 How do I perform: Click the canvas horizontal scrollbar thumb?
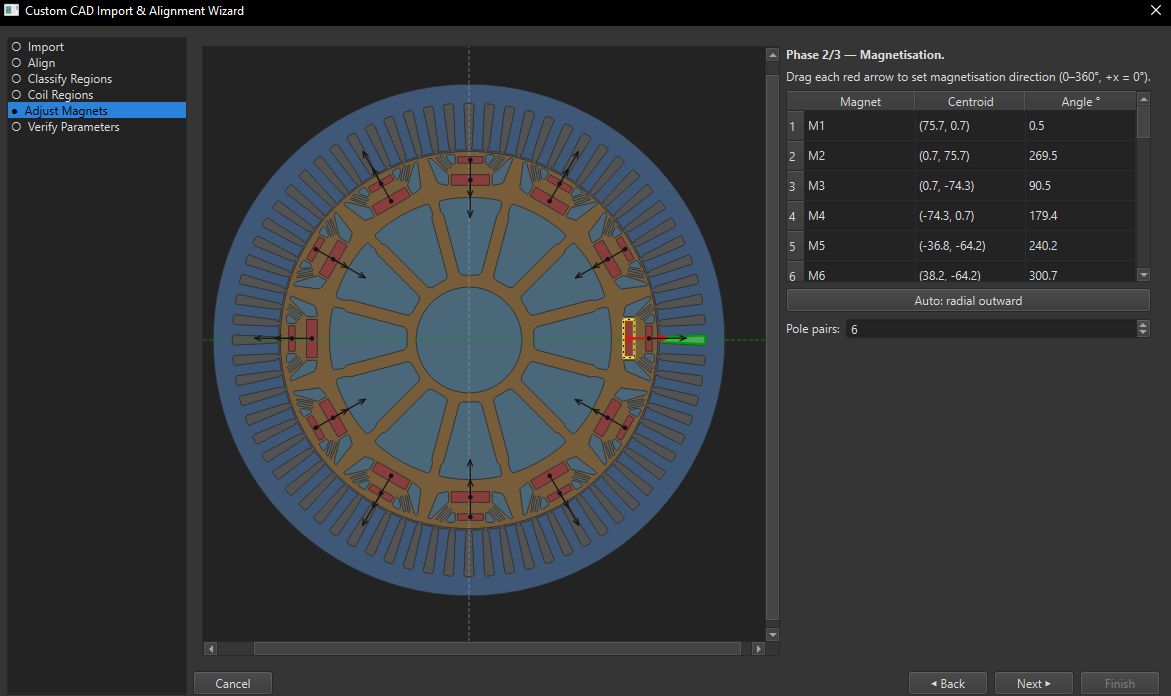pyautogui.click(x=497, y=648)
